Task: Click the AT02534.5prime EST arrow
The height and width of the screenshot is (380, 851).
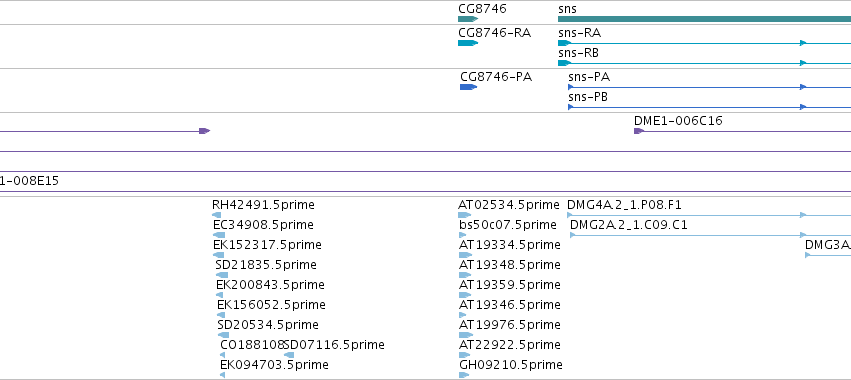Action: click(465, 215)
